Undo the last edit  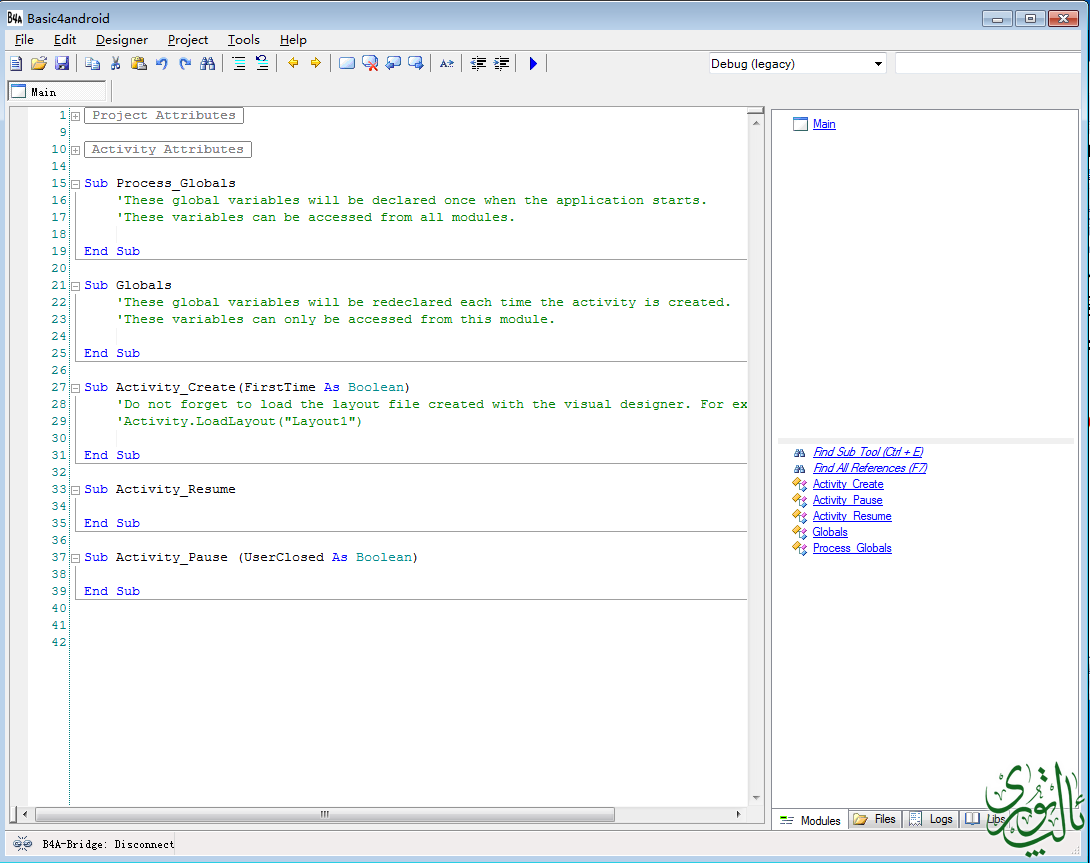[x=162, y=63]
